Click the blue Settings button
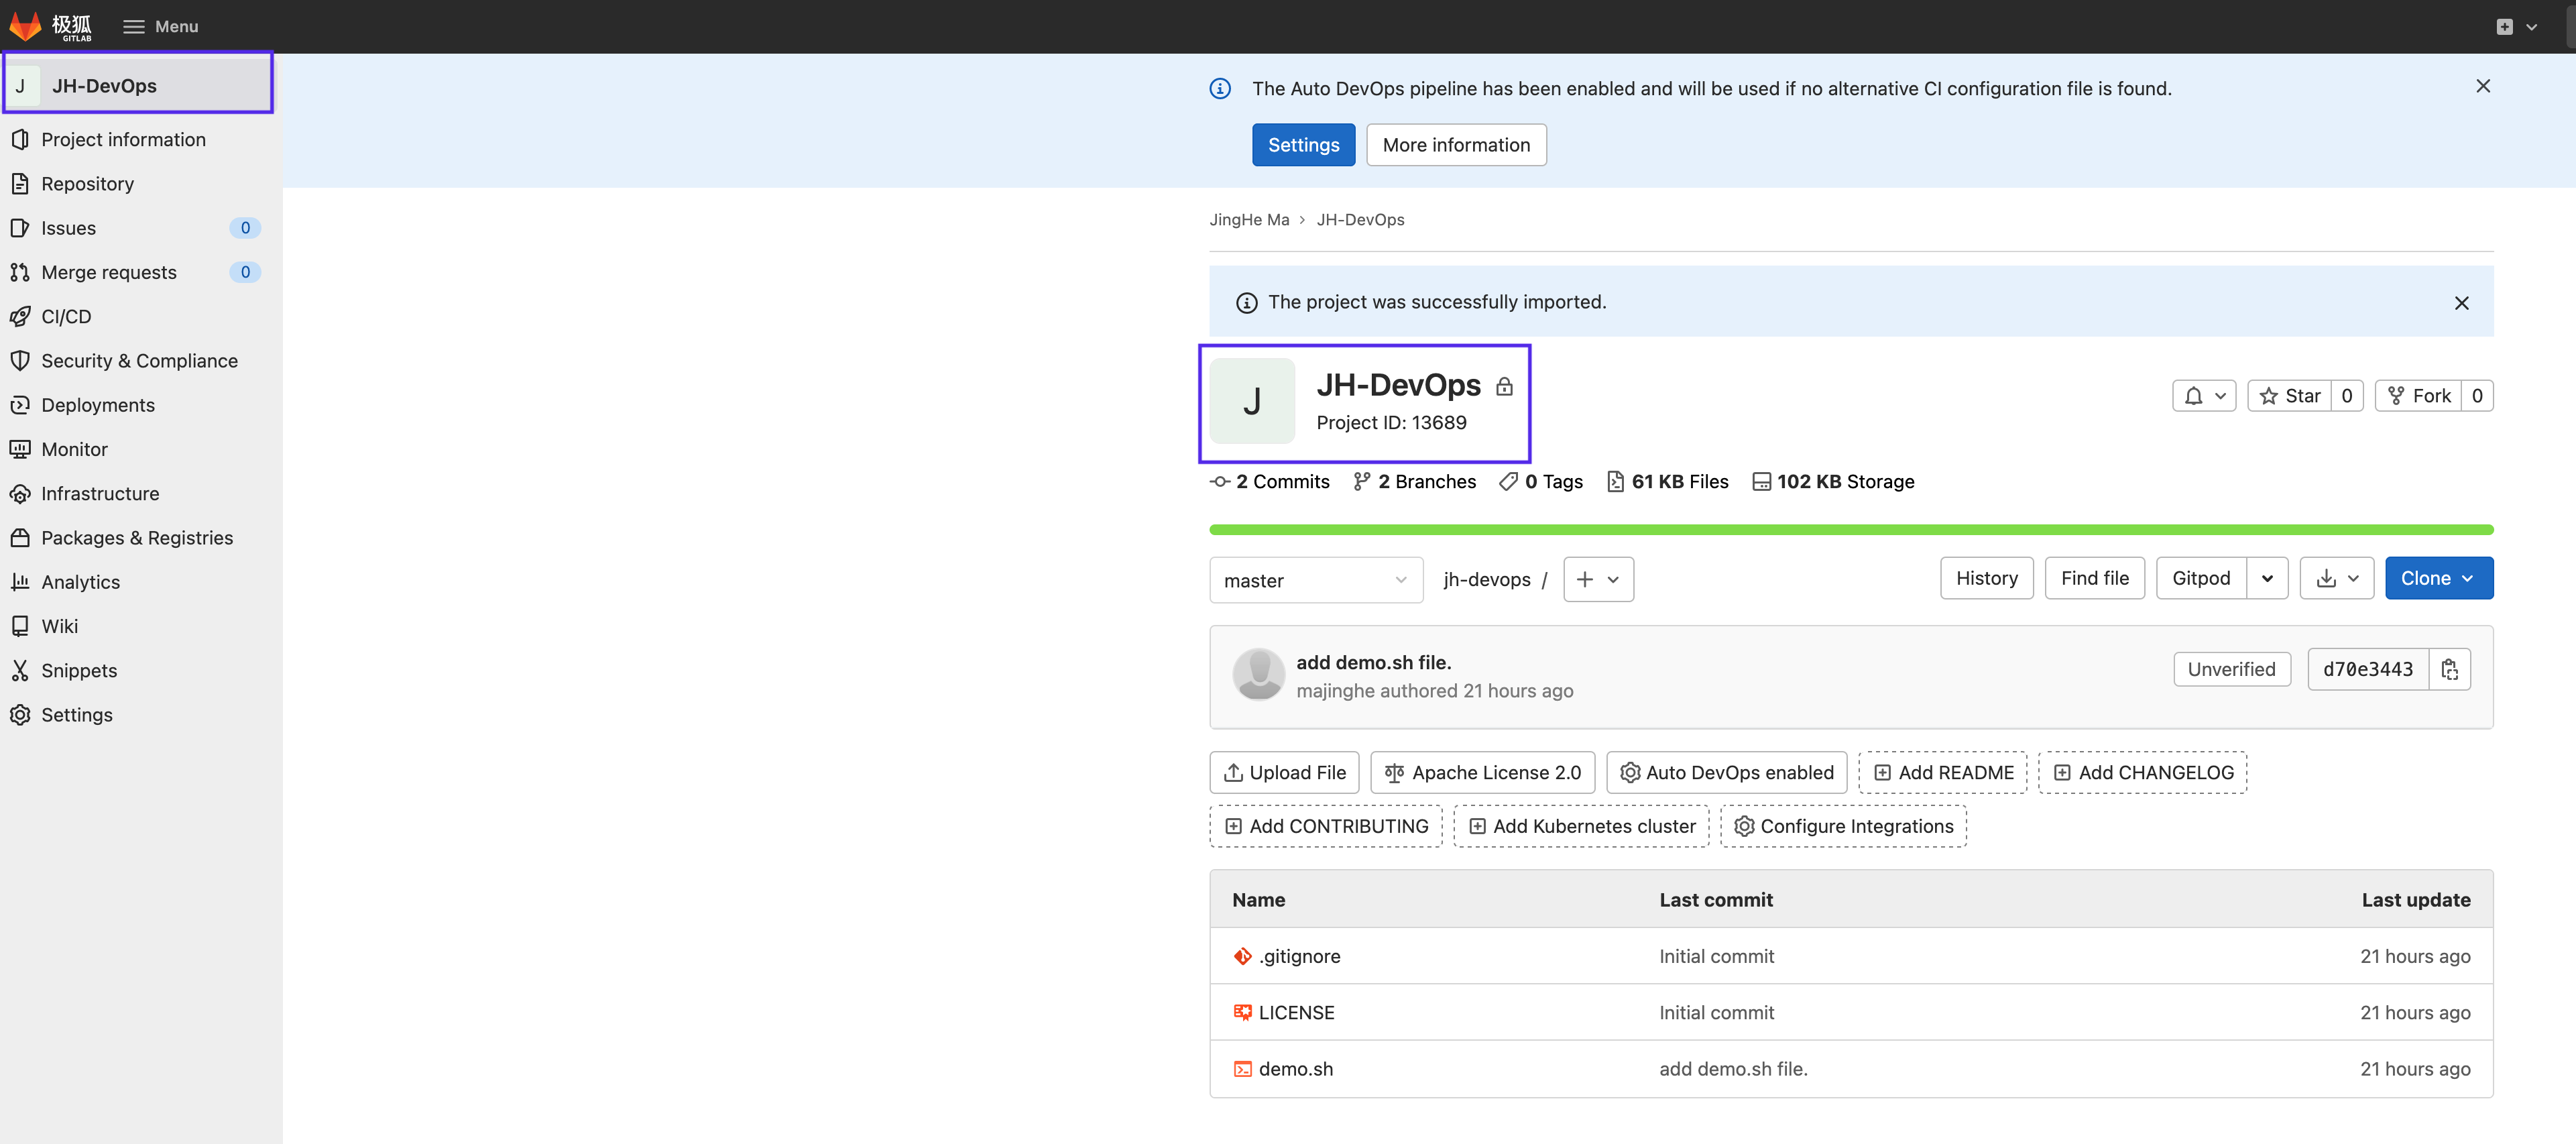 click(1303, 145)
